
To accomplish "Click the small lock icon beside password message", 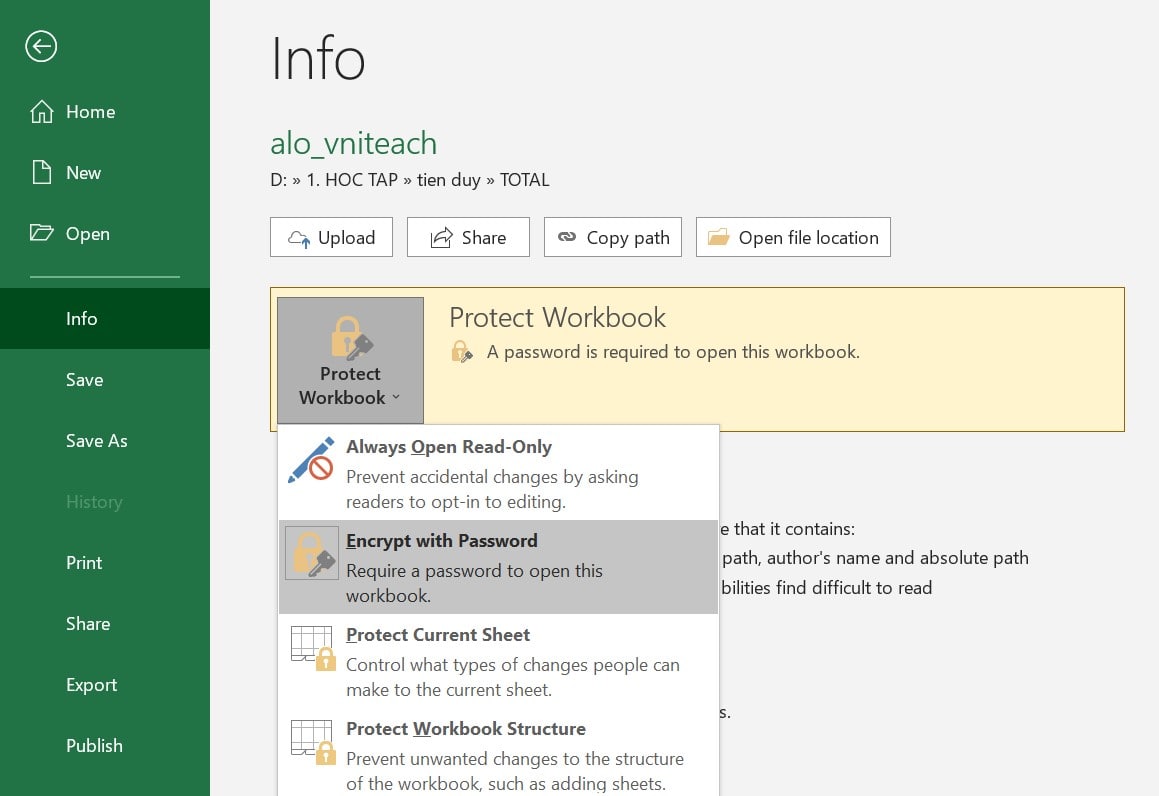I will point(462,352).
